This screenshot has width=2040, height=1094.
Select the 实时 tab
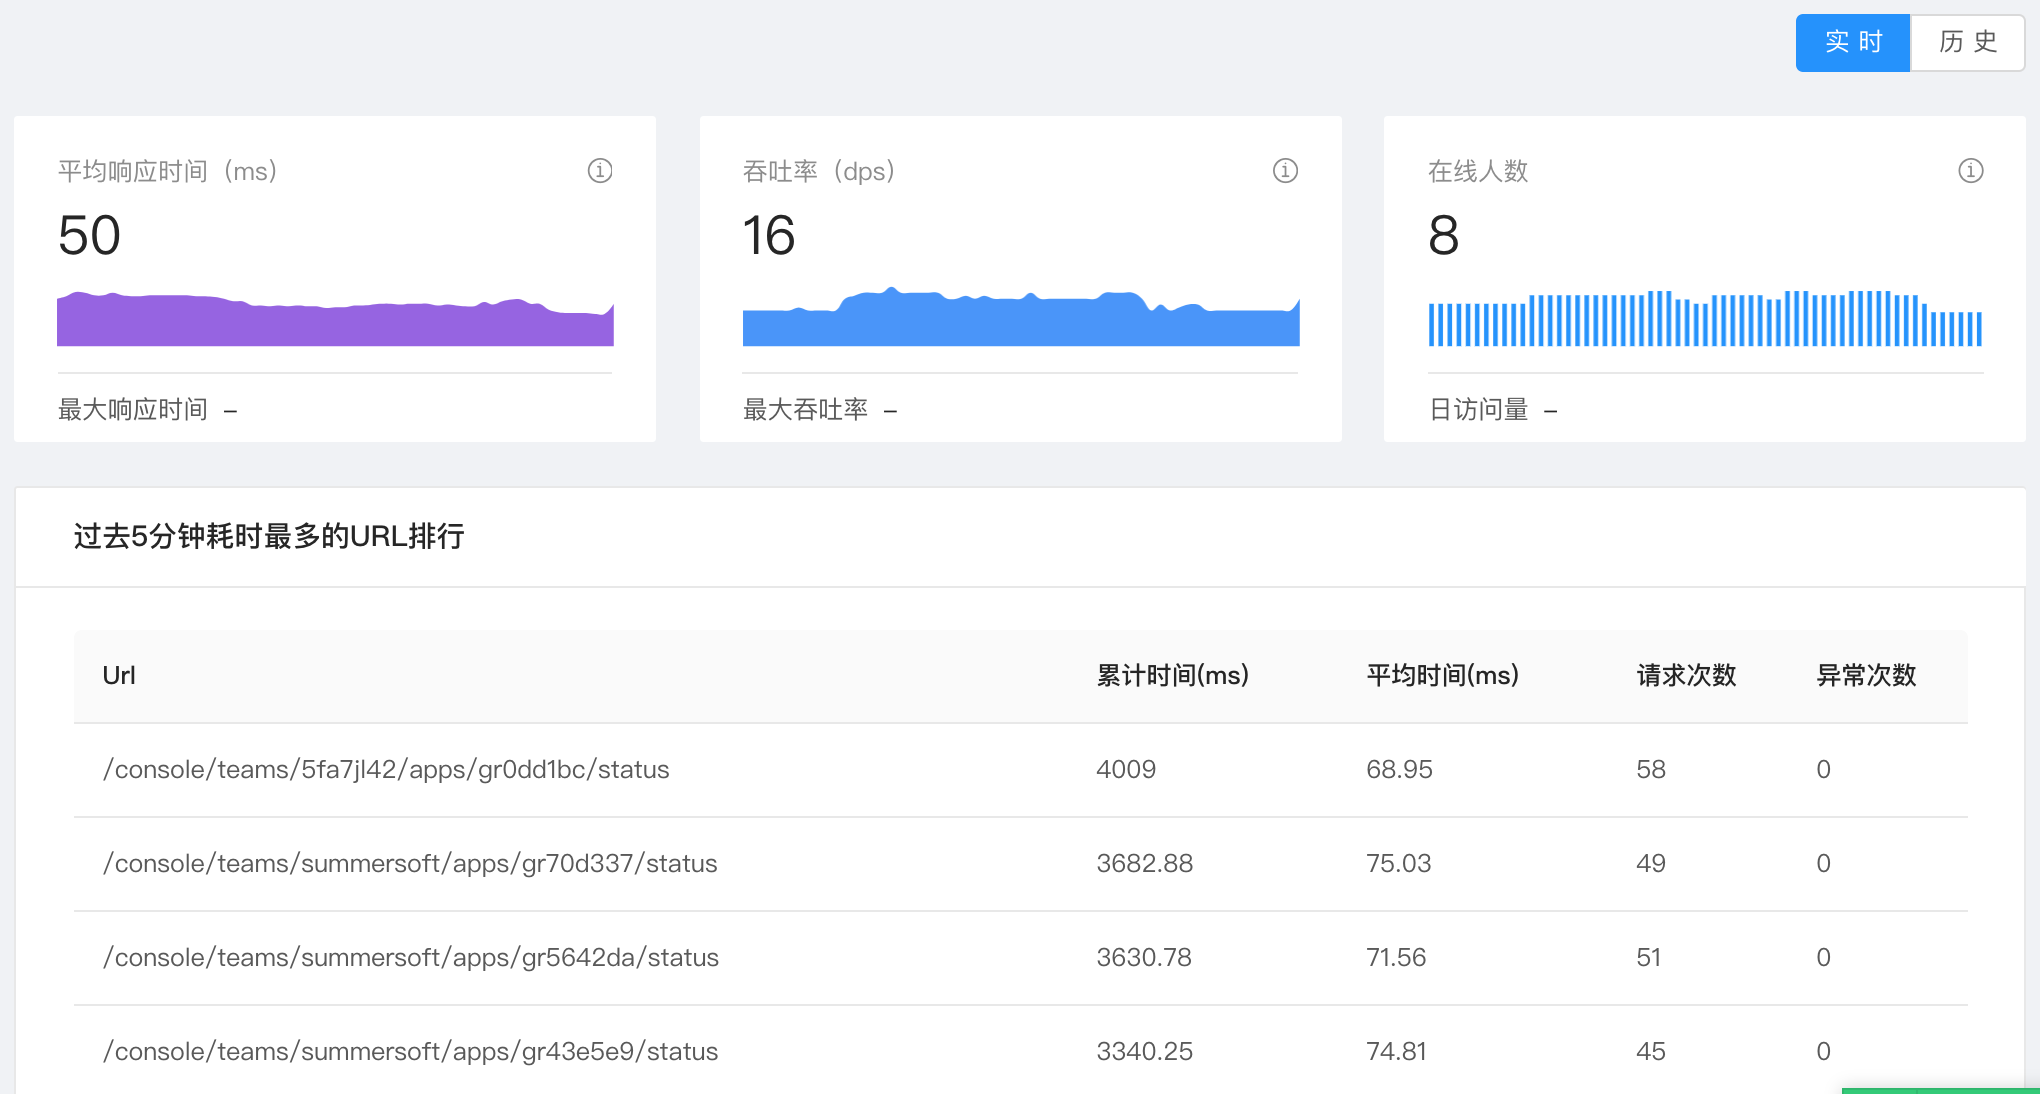(1852, 42)
